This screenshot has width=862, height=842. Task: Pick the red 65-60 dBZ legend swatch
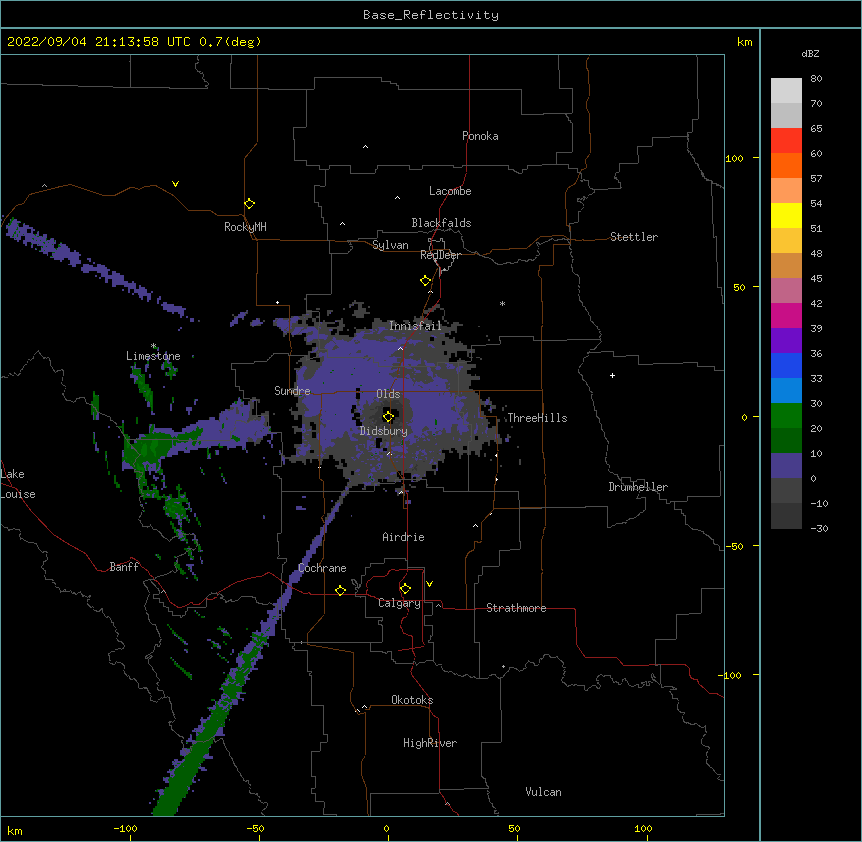pyautogui.click(x=786, y=140)
